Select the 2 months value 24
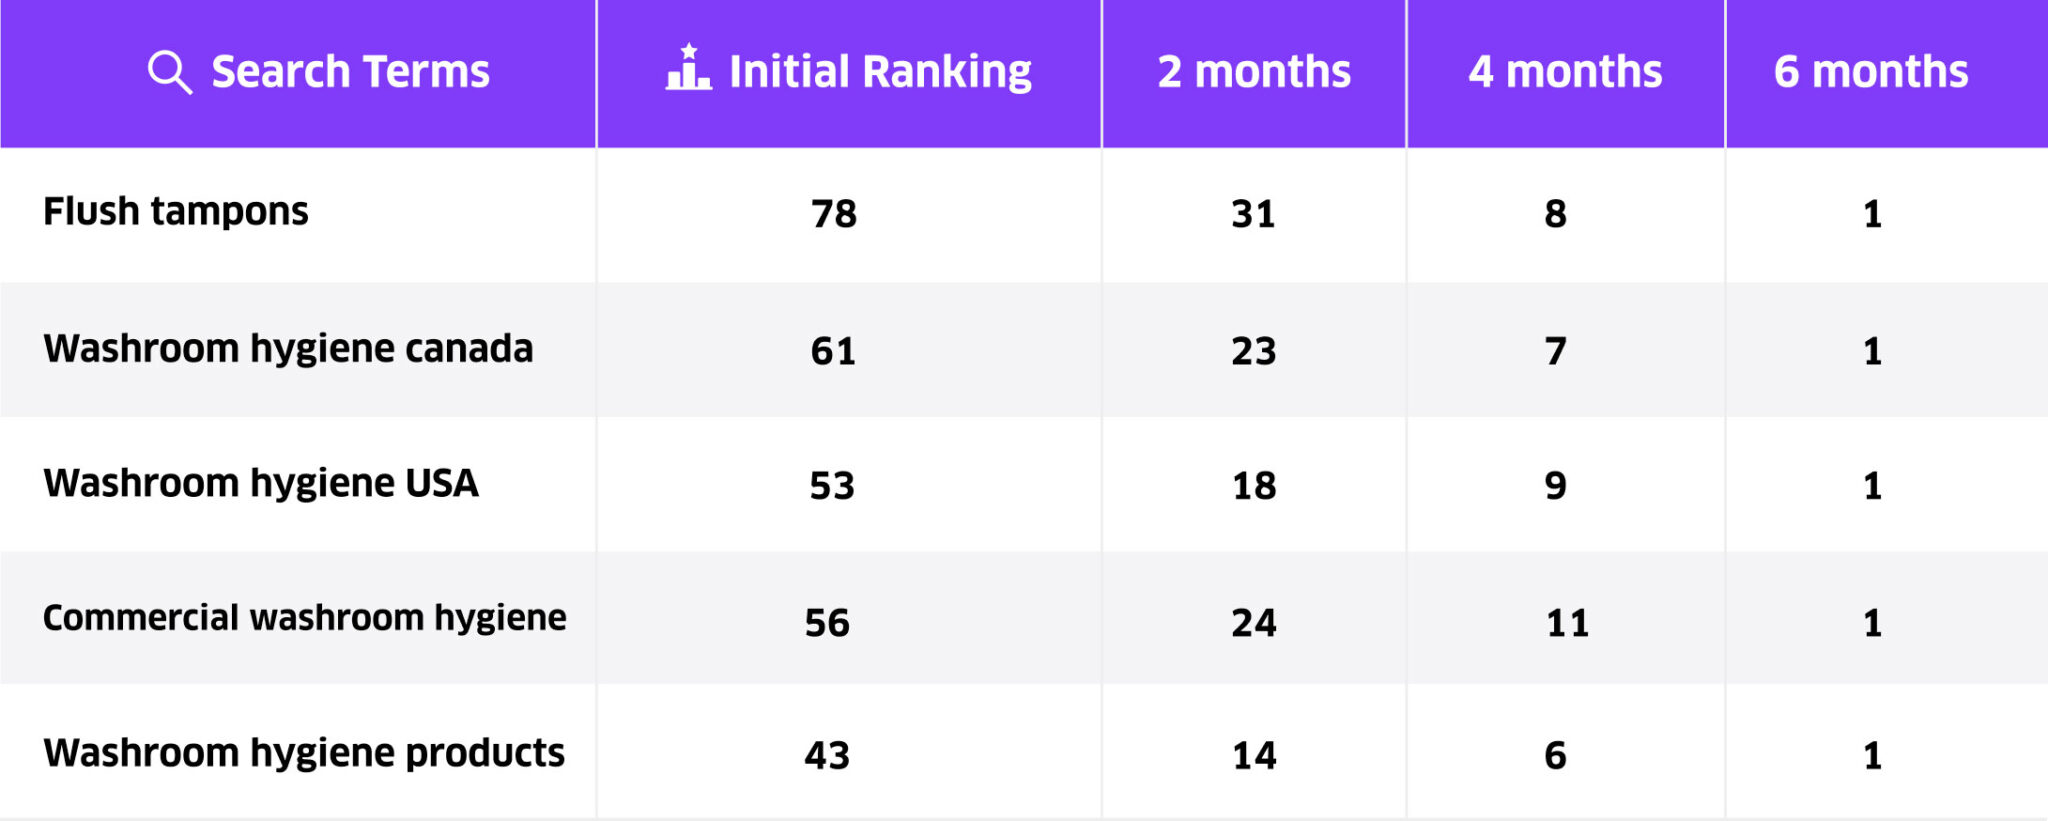2048x821 pixels. [1254, 623]
